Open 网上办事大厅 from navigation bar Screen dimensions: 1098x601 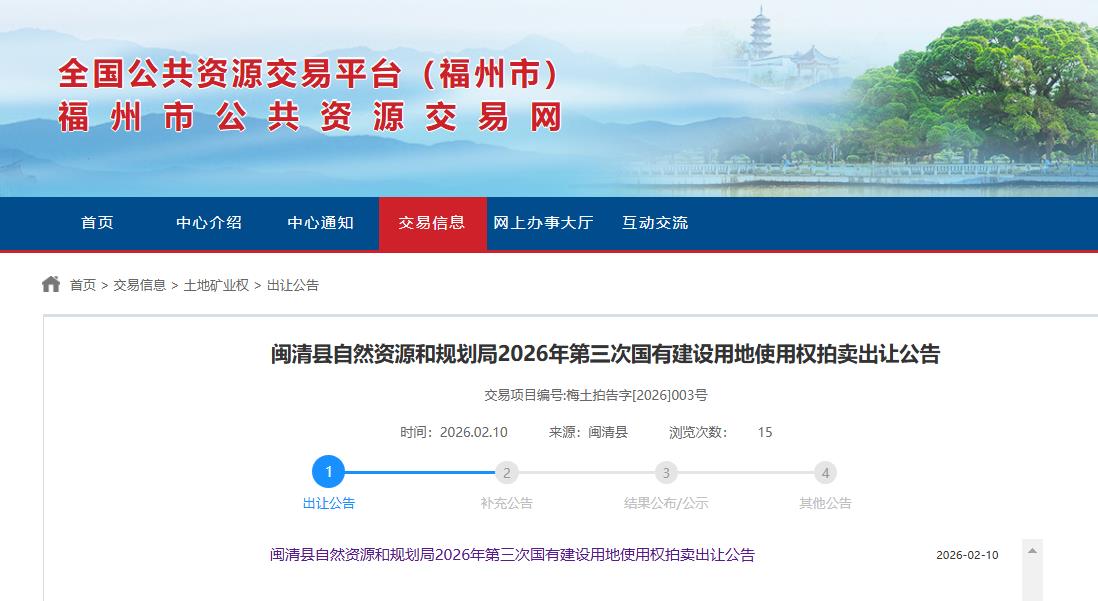tap(543, 223)
